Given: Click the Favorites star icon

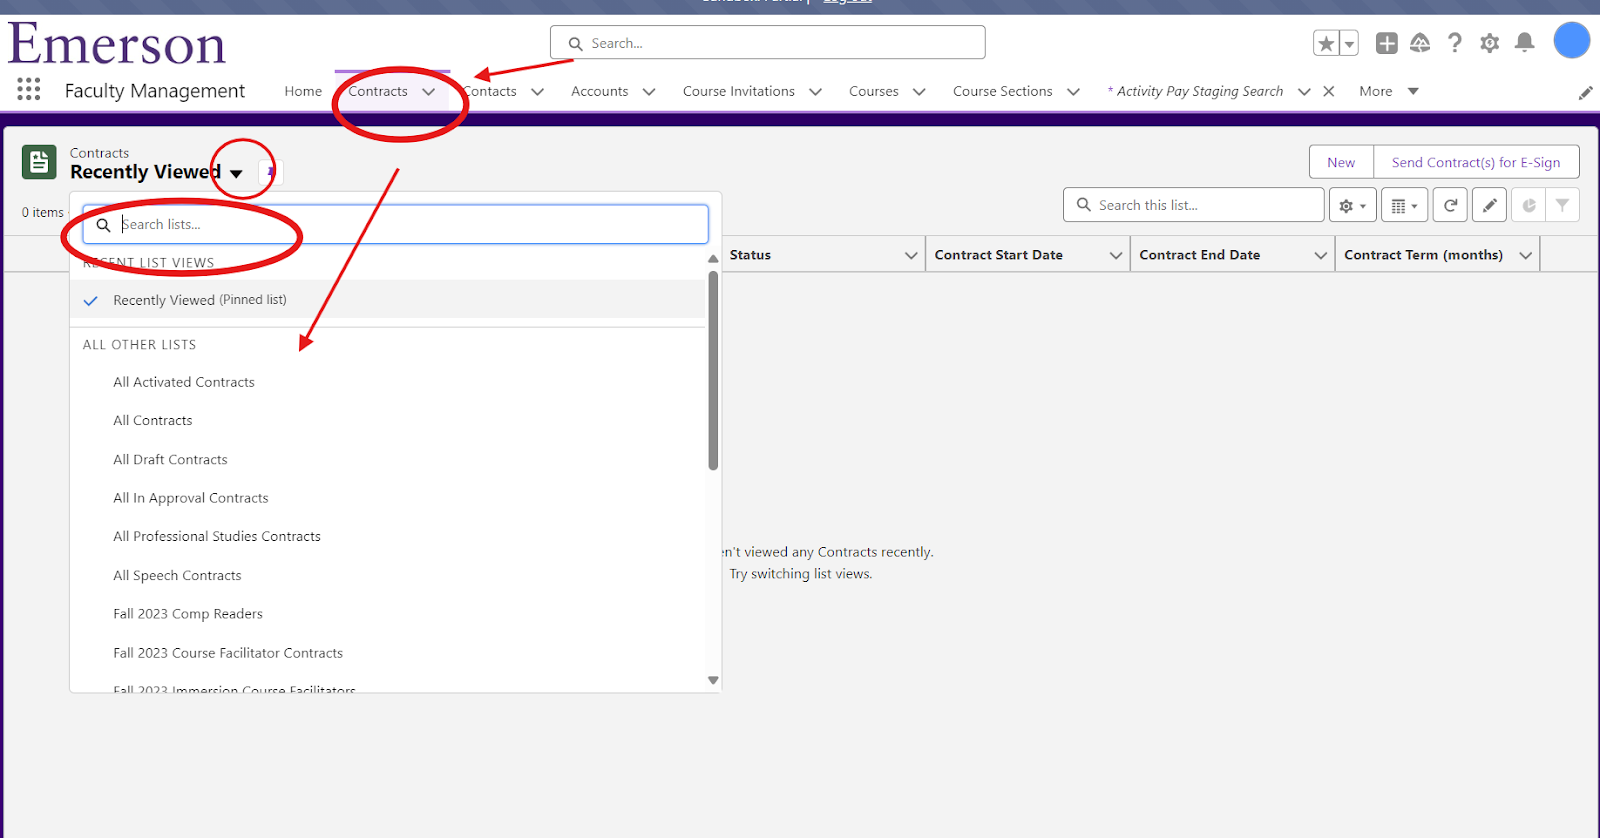Looking at the screenshot, I should 1326,43.
